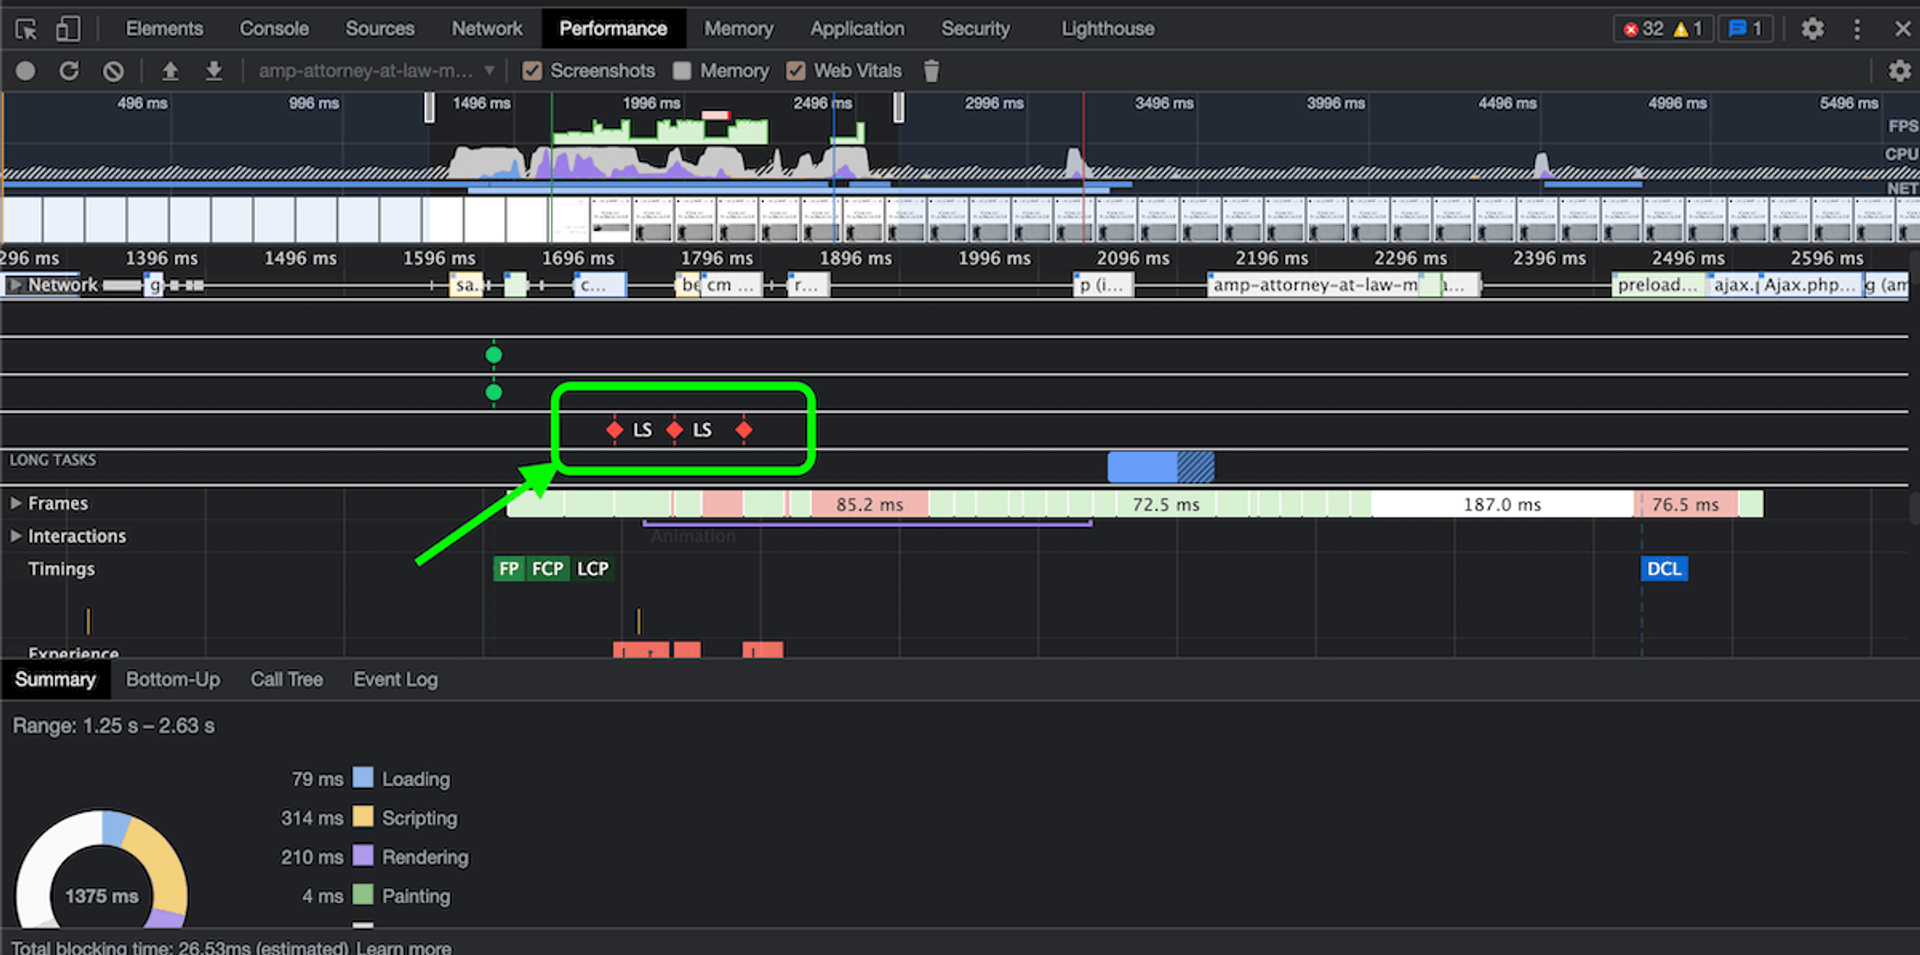This screenshot has width=1920, height=955.
Task: Switch to the Call Tree tab
Action: click(287, 680)
